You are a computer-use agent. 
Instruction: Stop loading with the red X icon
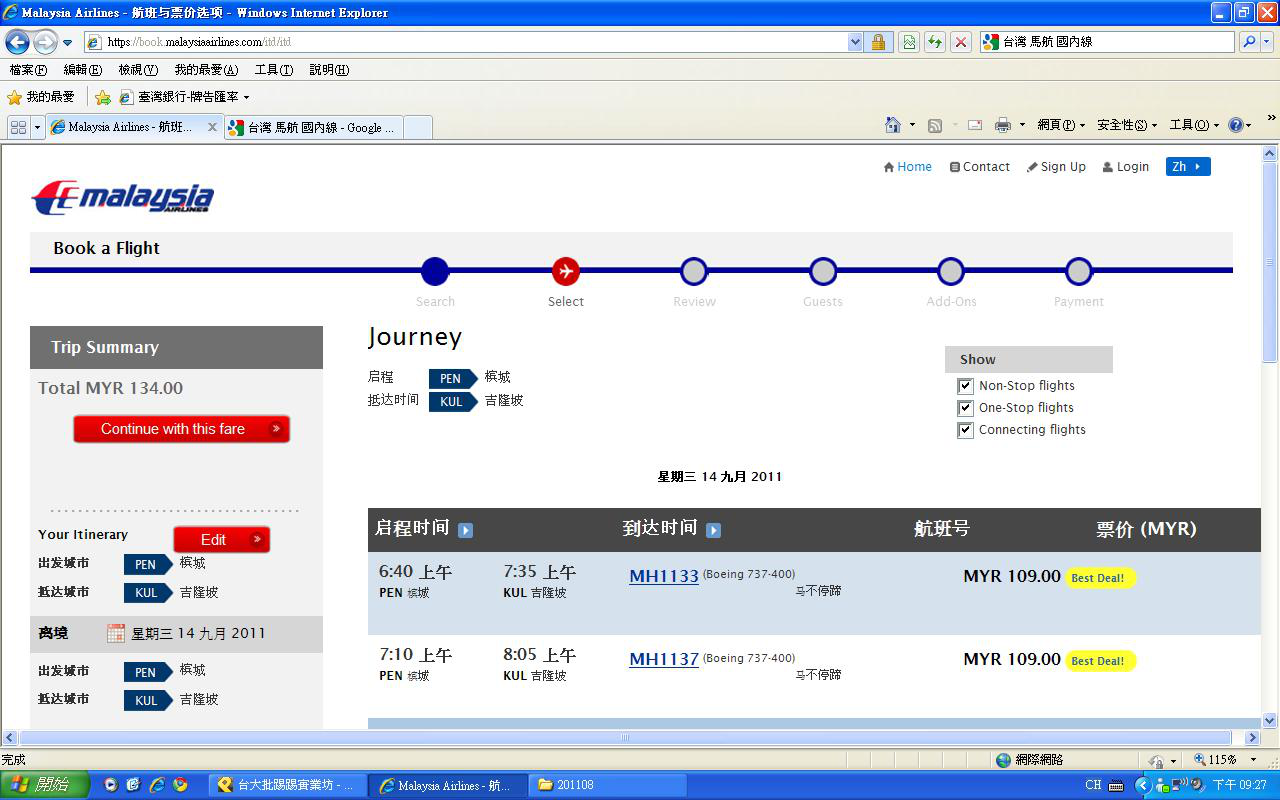(961, 42)
